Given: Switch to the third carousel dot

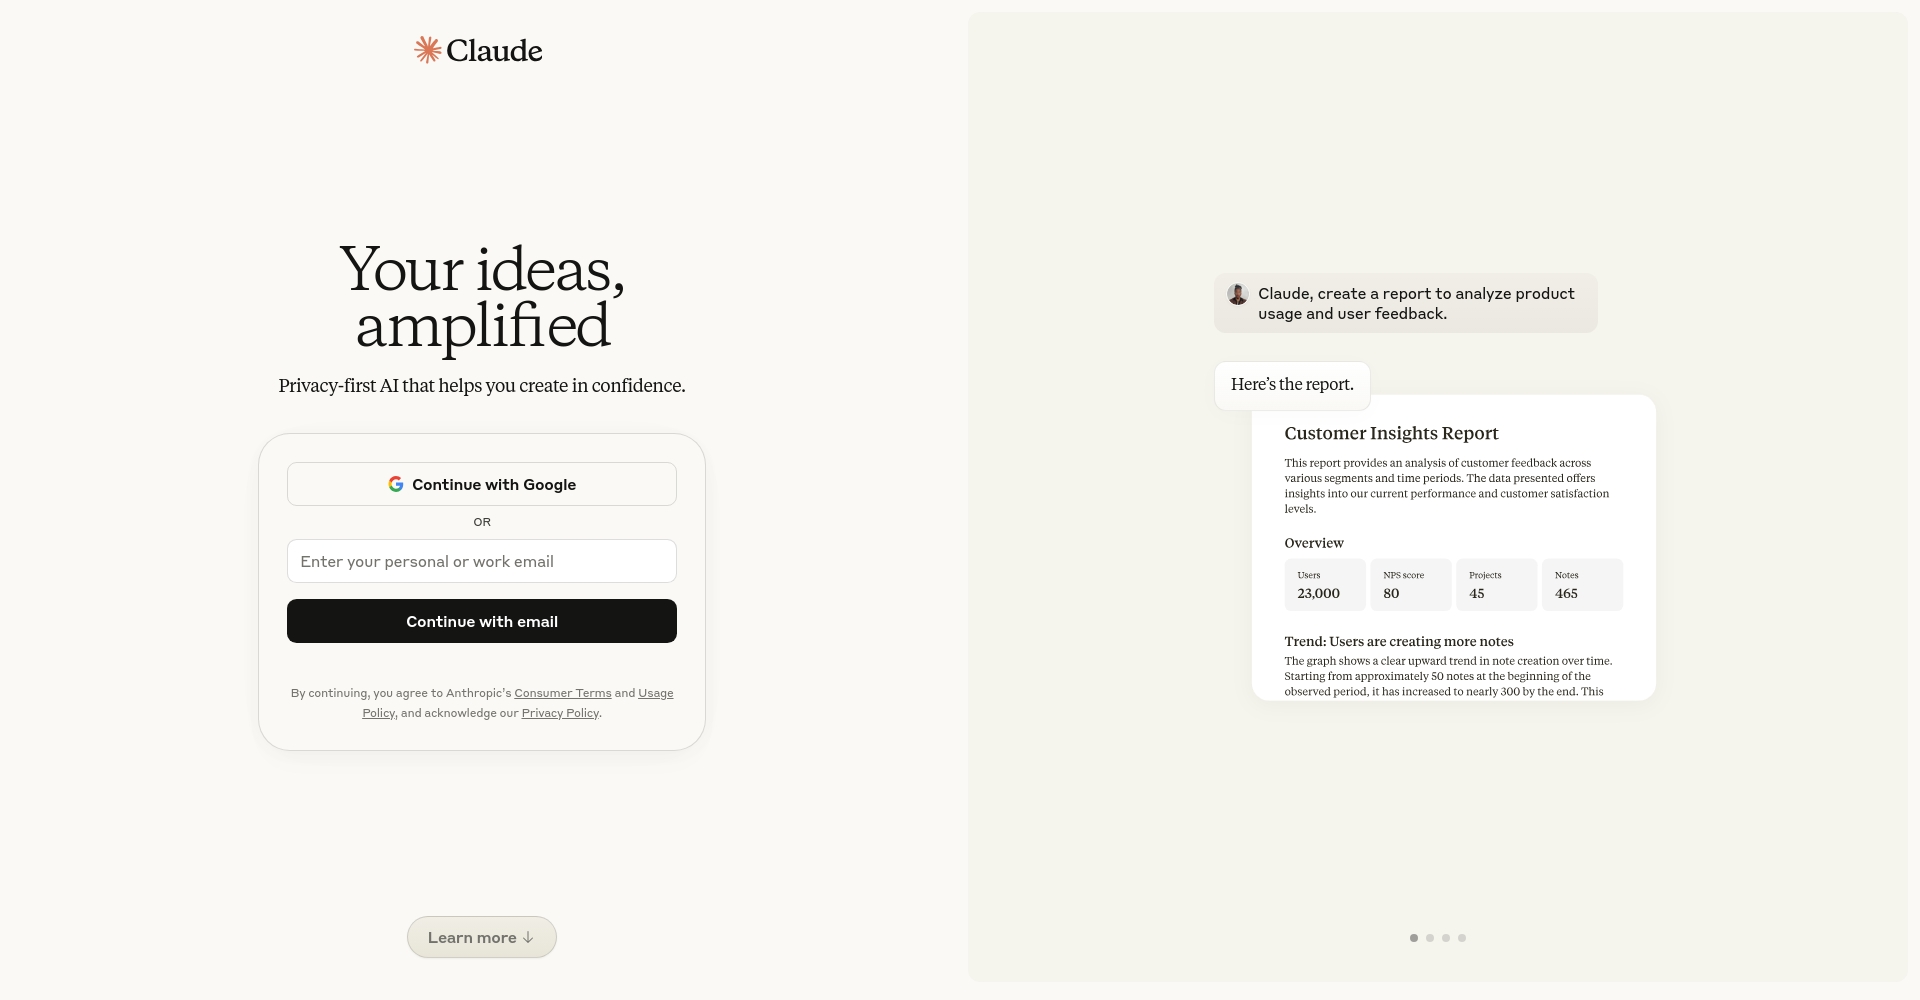Looking at the screenshot, I should pos(1446,938).
